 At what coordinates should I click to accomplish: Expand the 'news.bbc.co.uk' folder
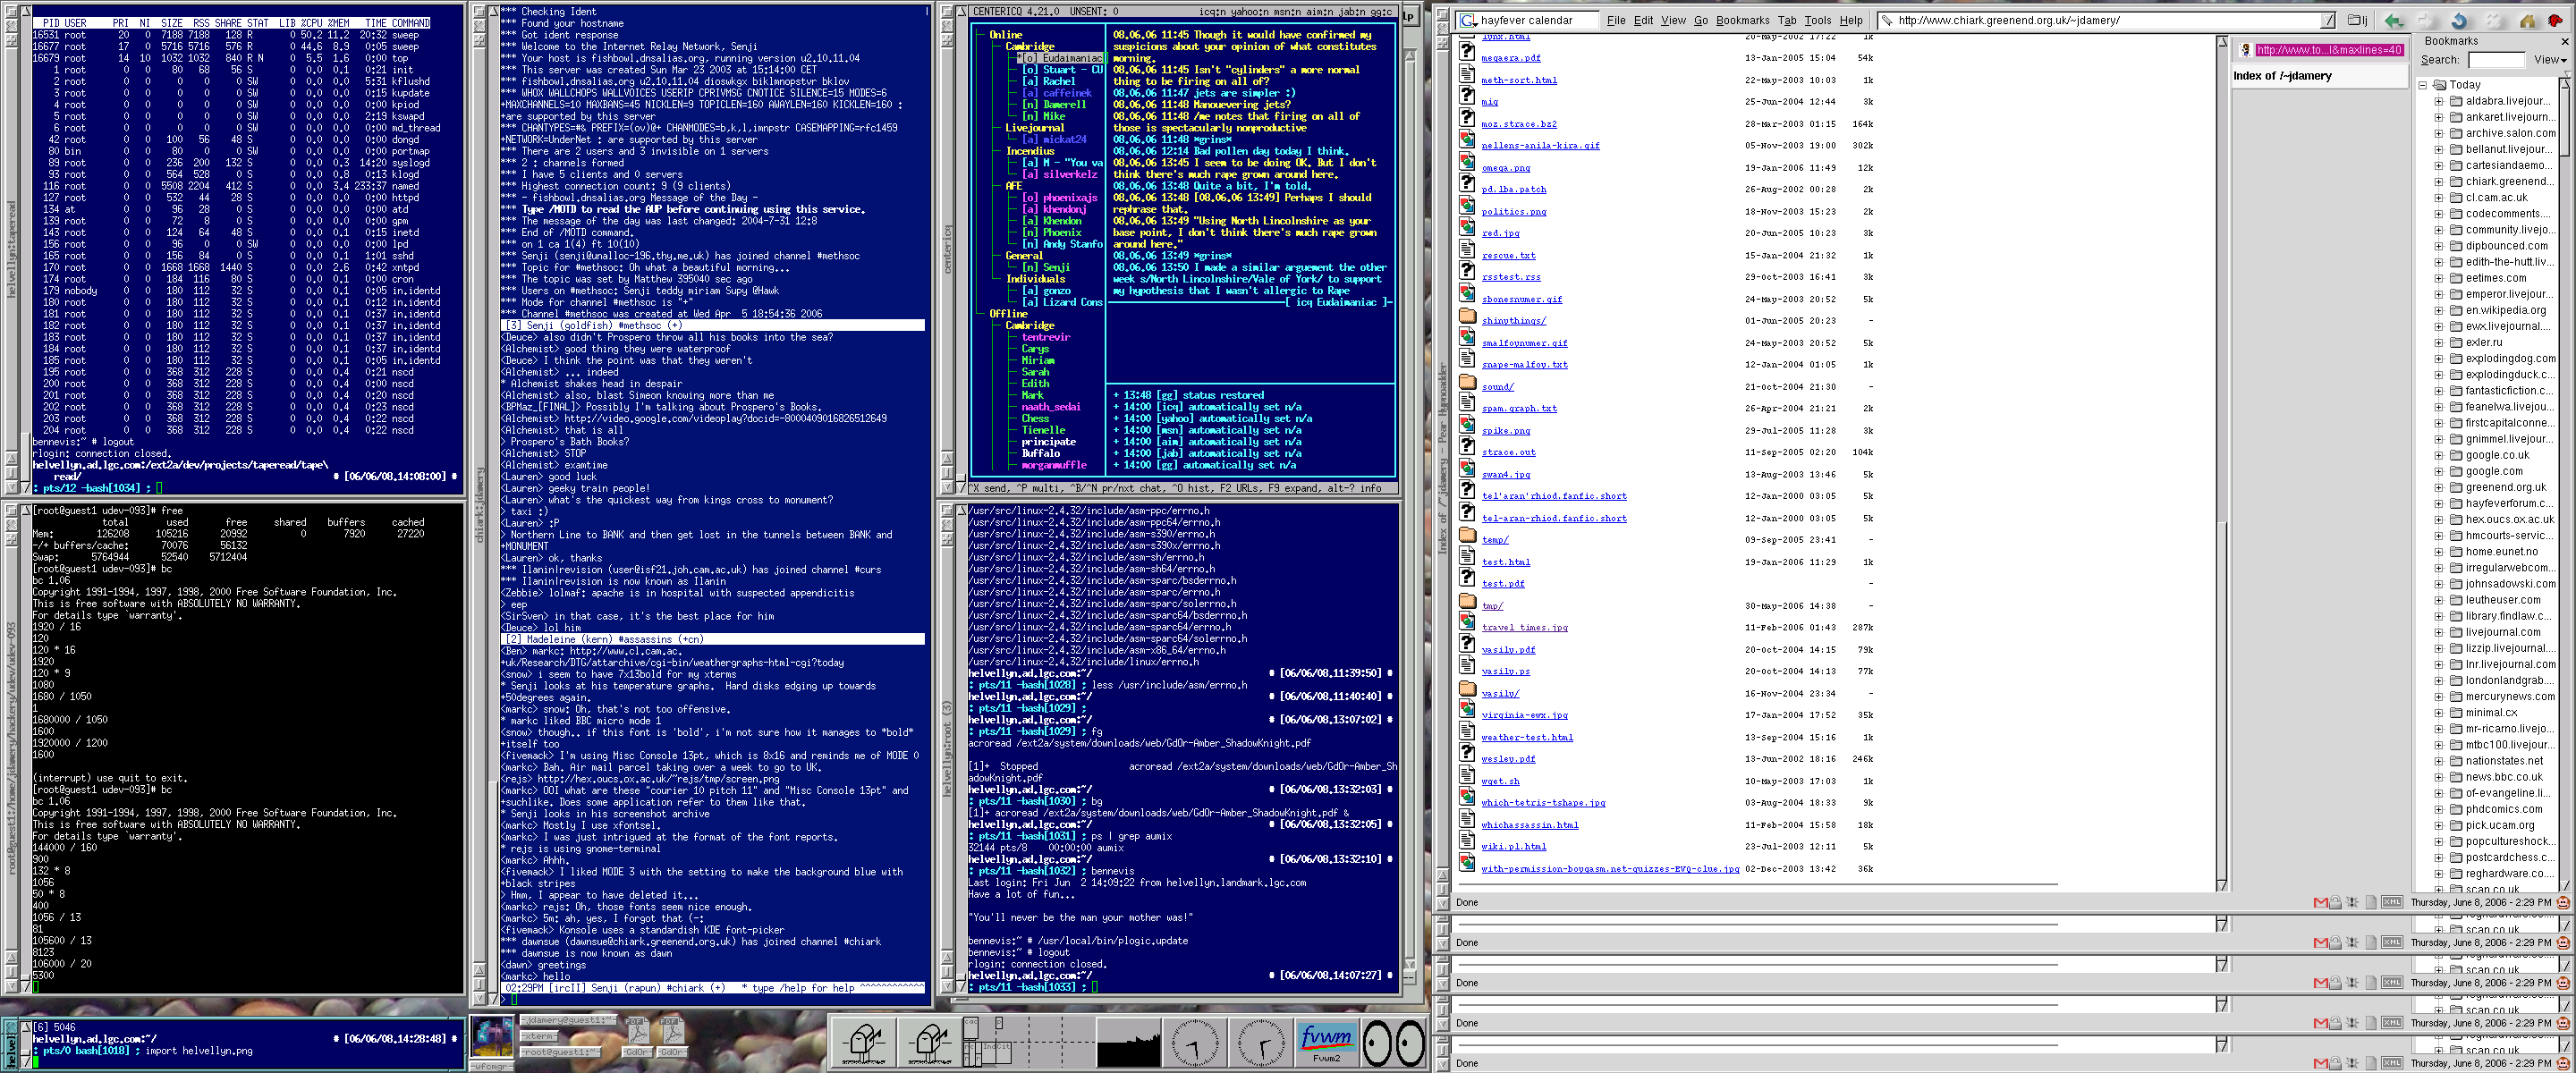click(x=2438, y=777)
